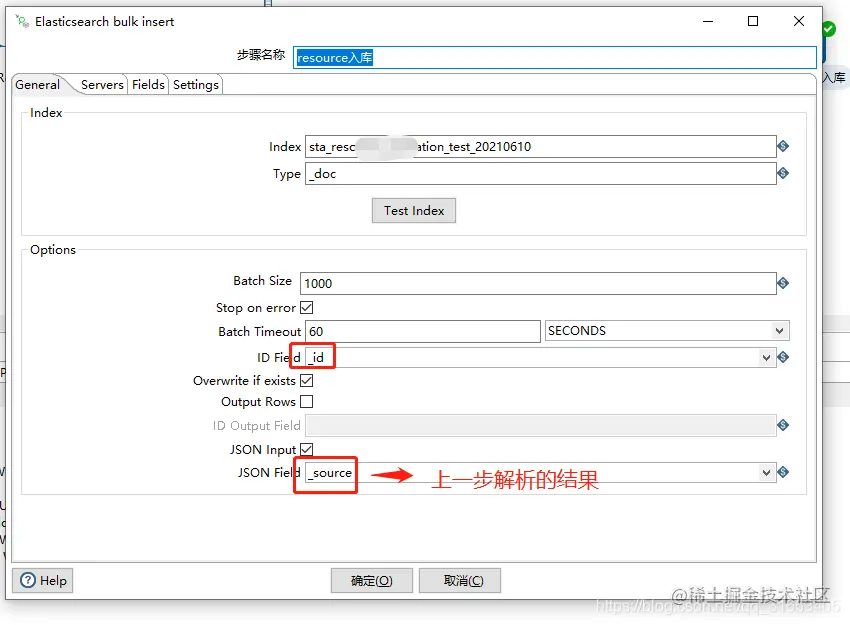
Task: Switch to the Servers tab
Action: [102, 85]
